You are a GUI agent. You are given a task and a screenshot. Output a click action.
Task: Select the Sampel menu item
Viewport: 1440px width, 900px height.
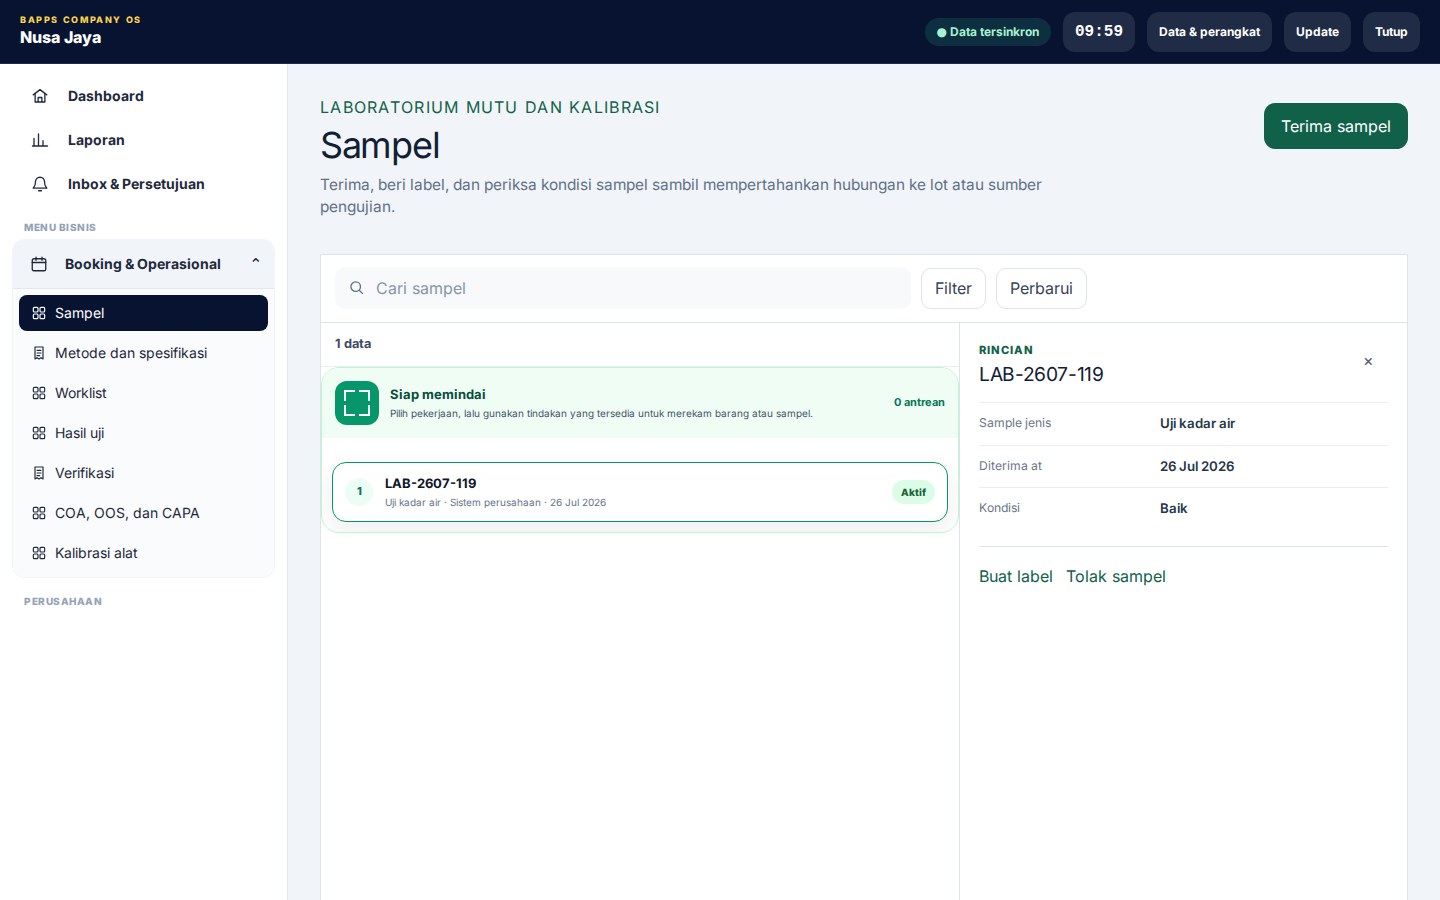click(143, 313)
